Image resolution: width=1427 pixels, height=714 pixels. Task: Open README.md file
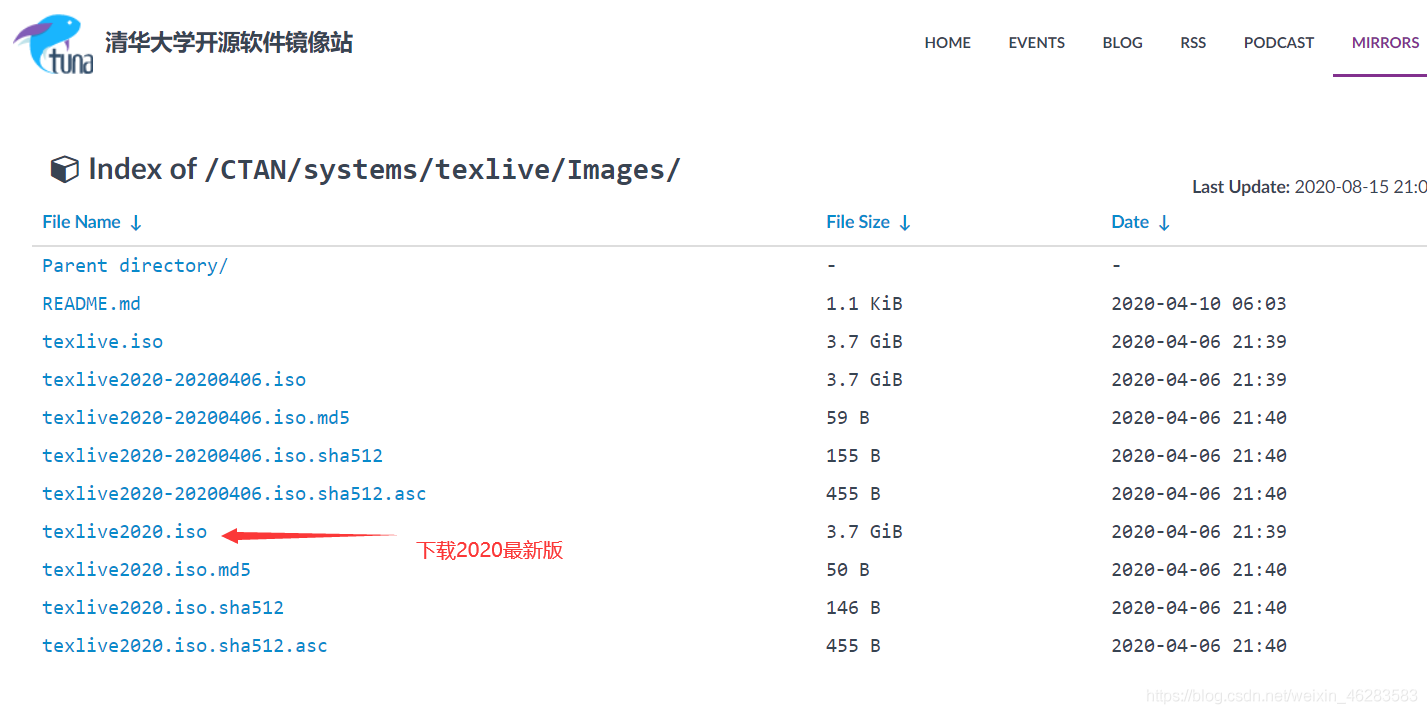[x=91, y=303]
